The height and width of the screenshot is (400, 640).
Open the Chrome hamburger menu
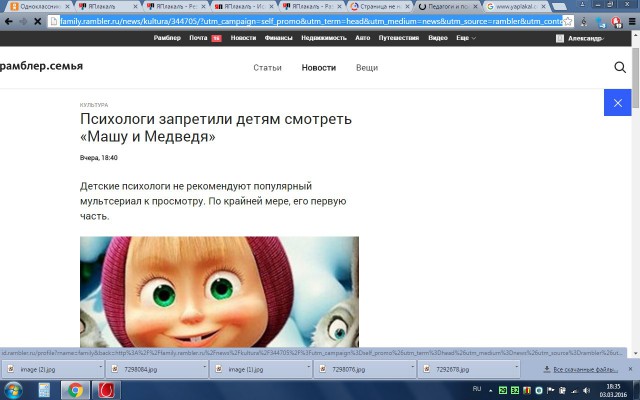point(632,22)
